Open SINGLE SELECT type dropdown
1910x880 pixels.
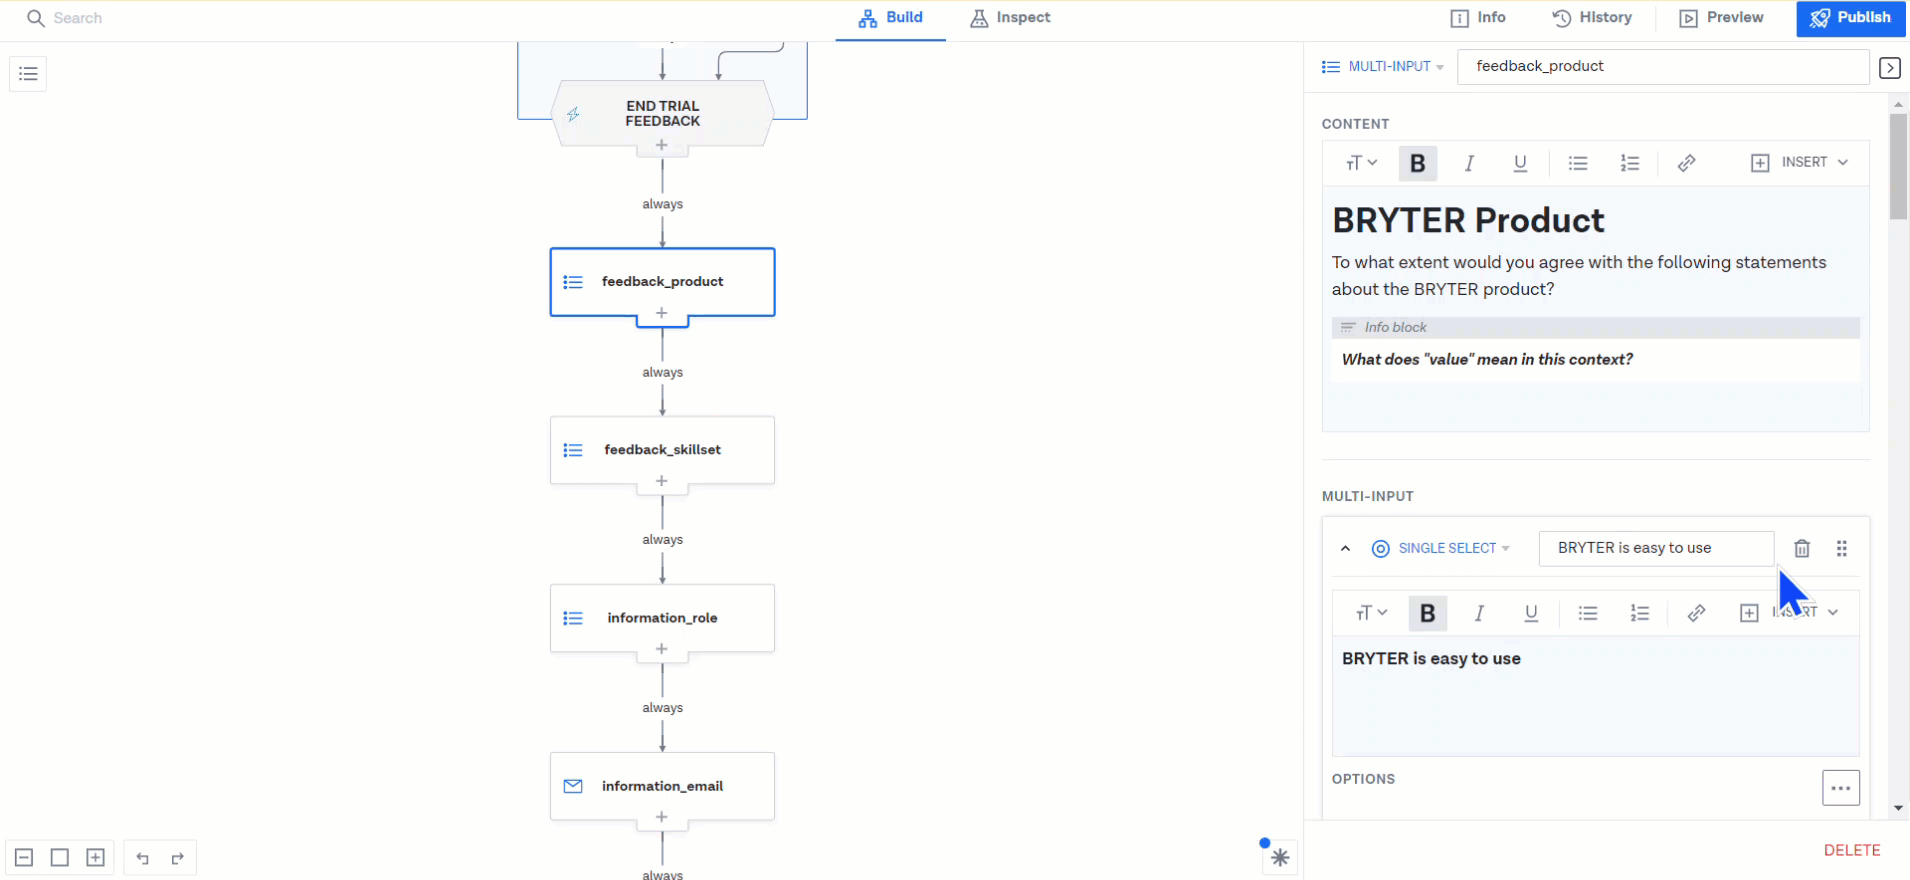pyautogui.click(x=1440, y=548)
